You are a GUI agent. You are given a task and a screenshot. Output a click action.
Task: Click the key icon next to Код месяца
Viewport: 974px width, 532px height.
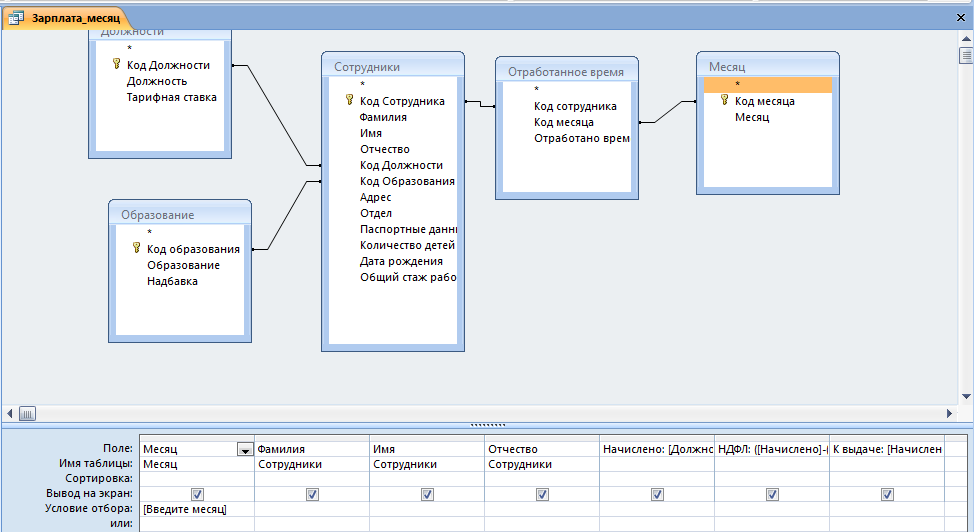point(724,100)
